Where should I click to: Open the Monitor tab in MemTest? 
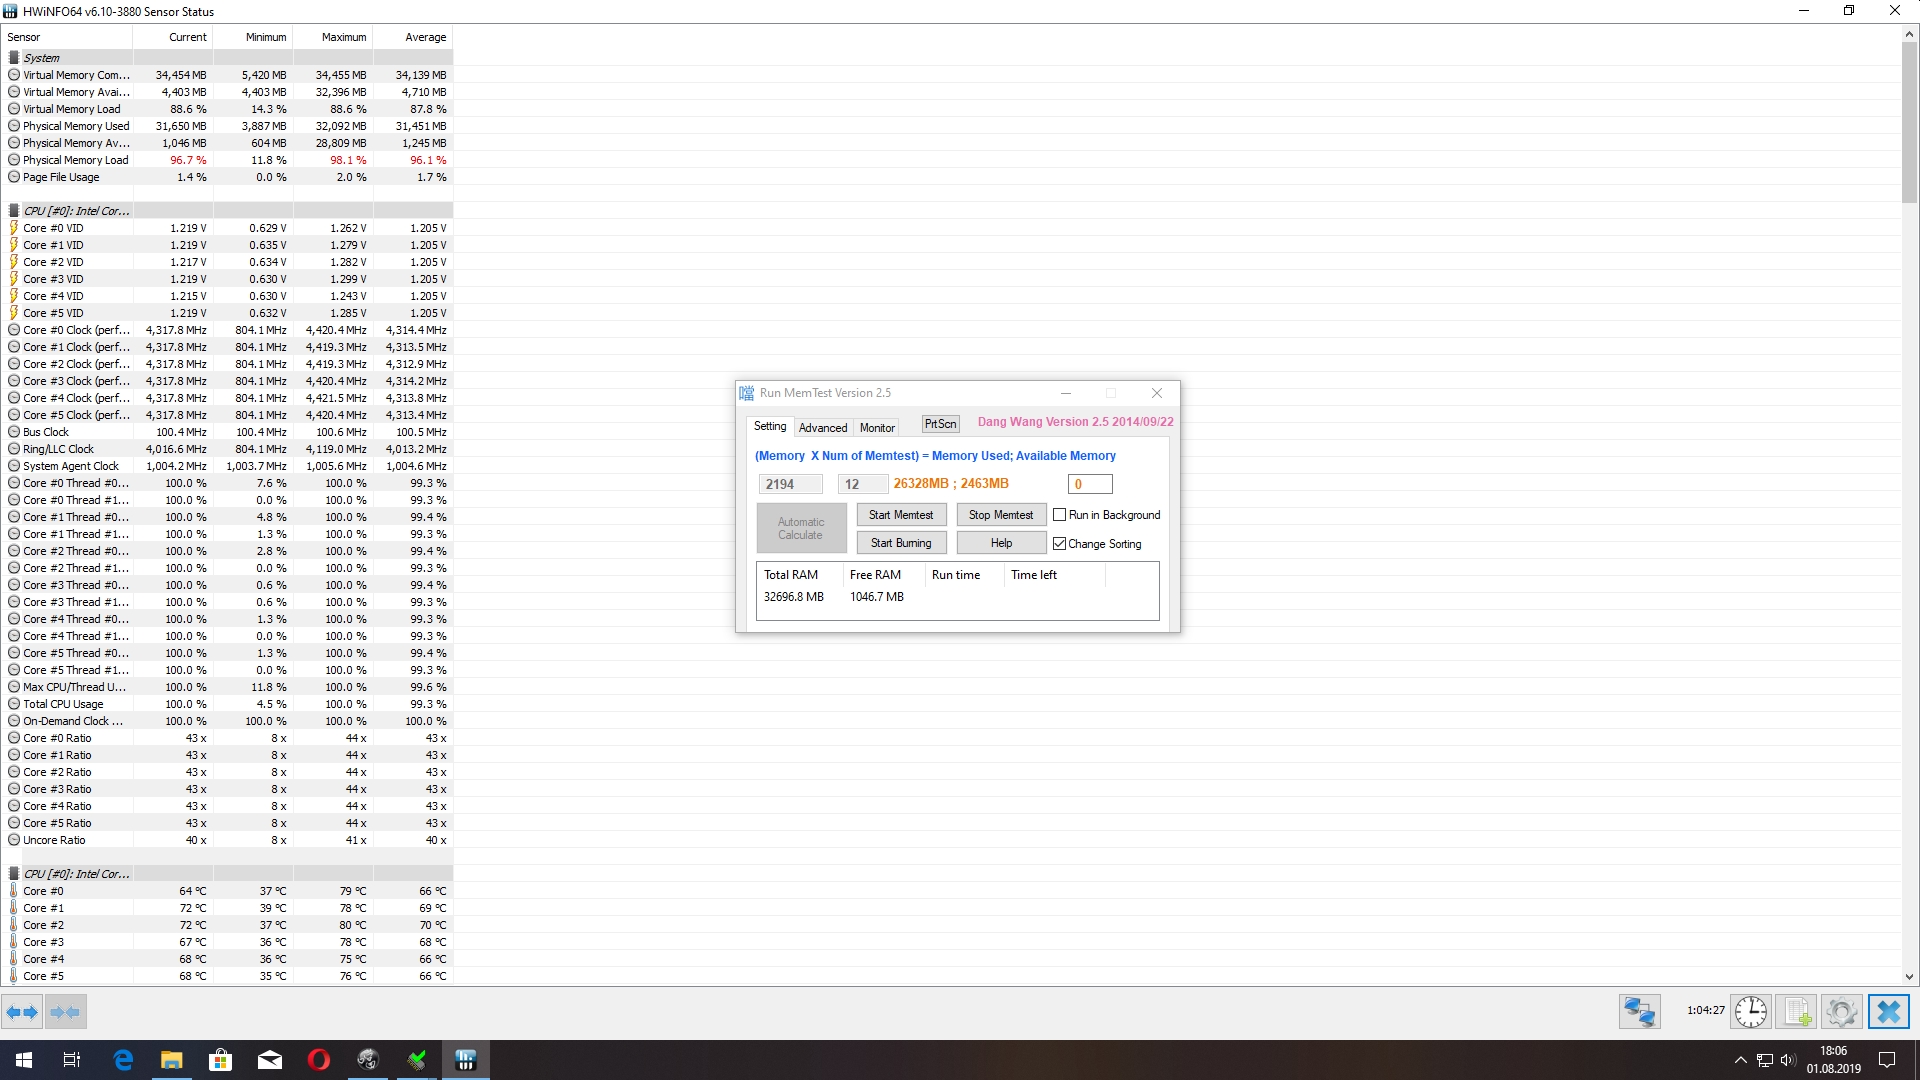(x=877, y=428)
